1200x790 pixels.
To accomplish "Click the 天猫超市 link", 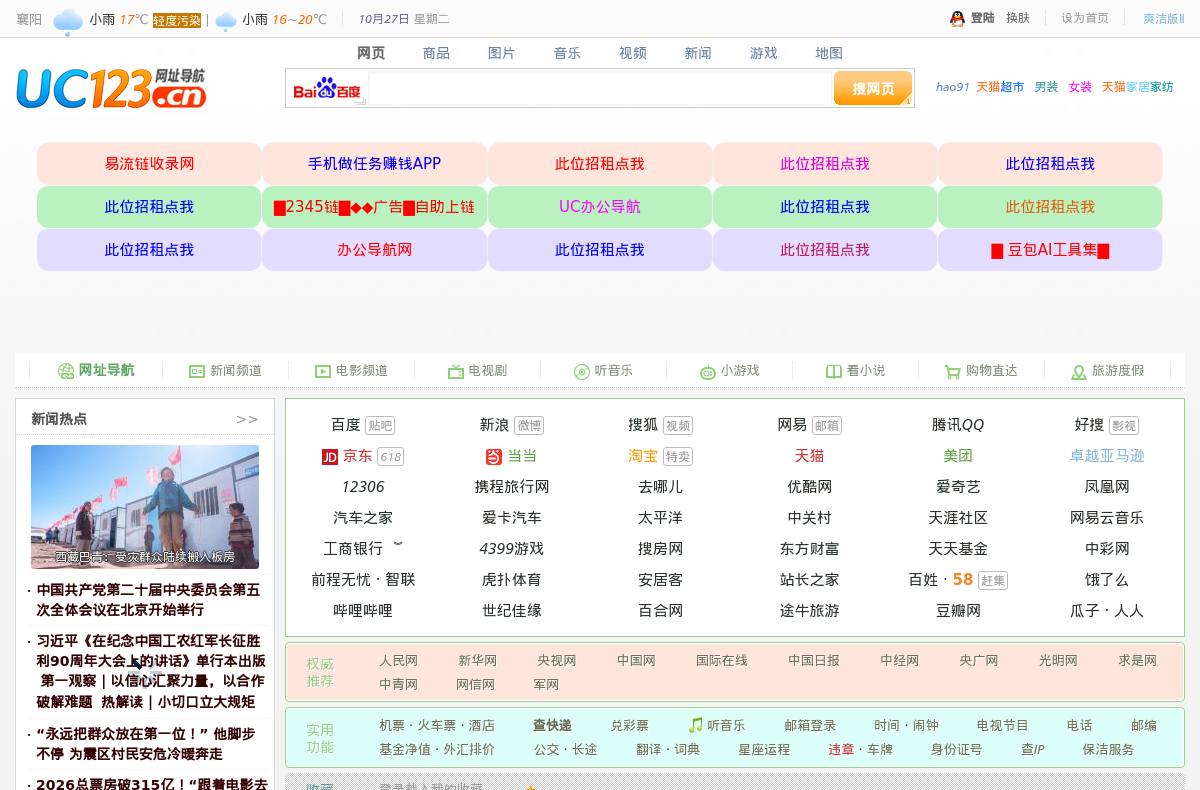I will pos(1000,87).
